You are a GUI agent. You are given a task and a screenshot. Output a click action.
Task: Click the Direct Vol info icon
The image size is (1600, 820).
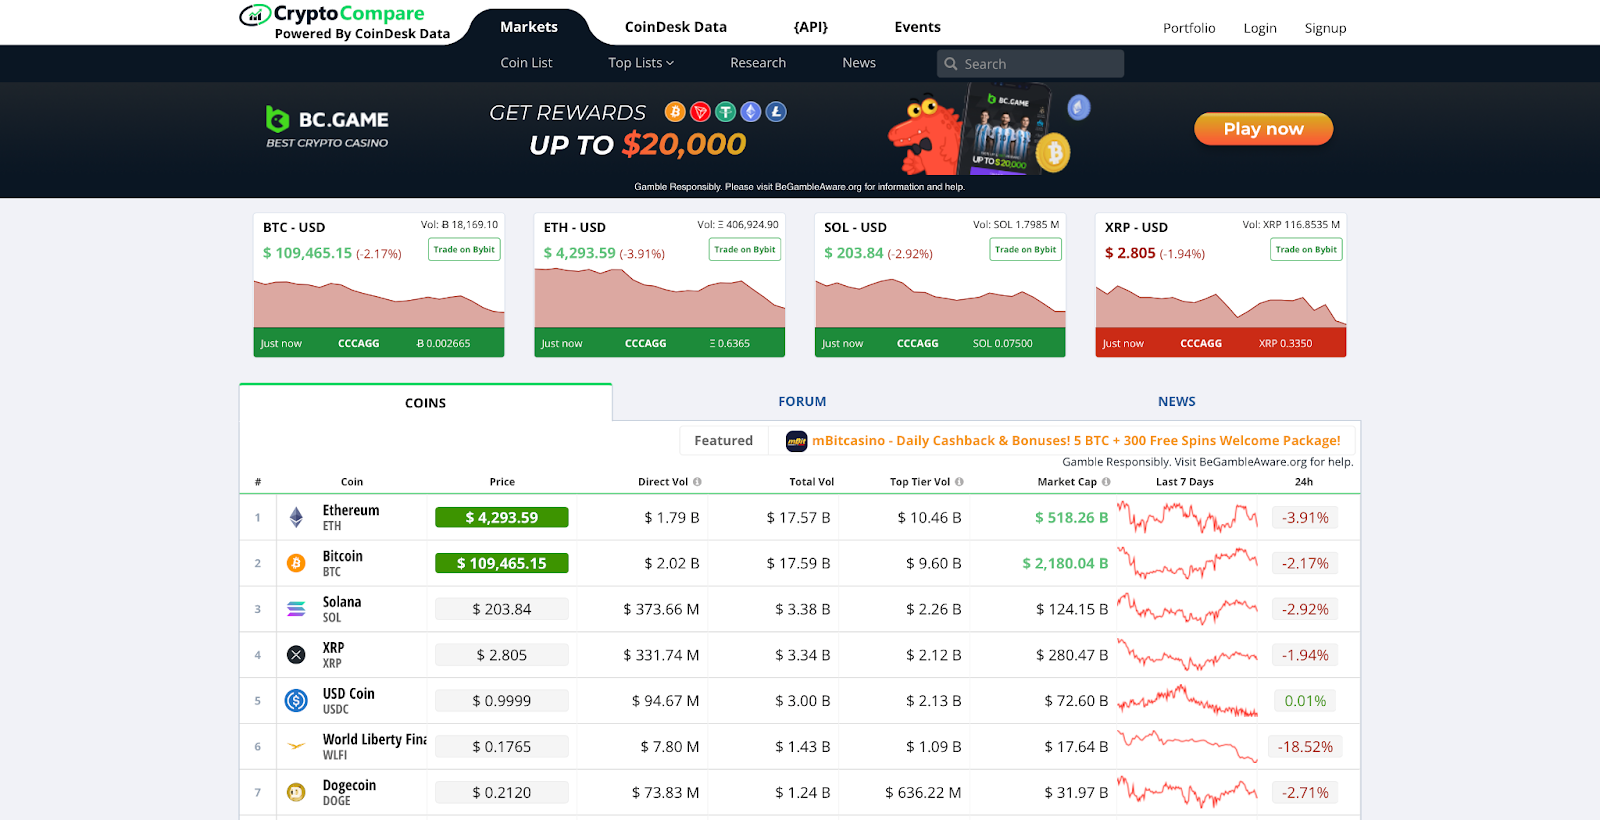point(697,482)
